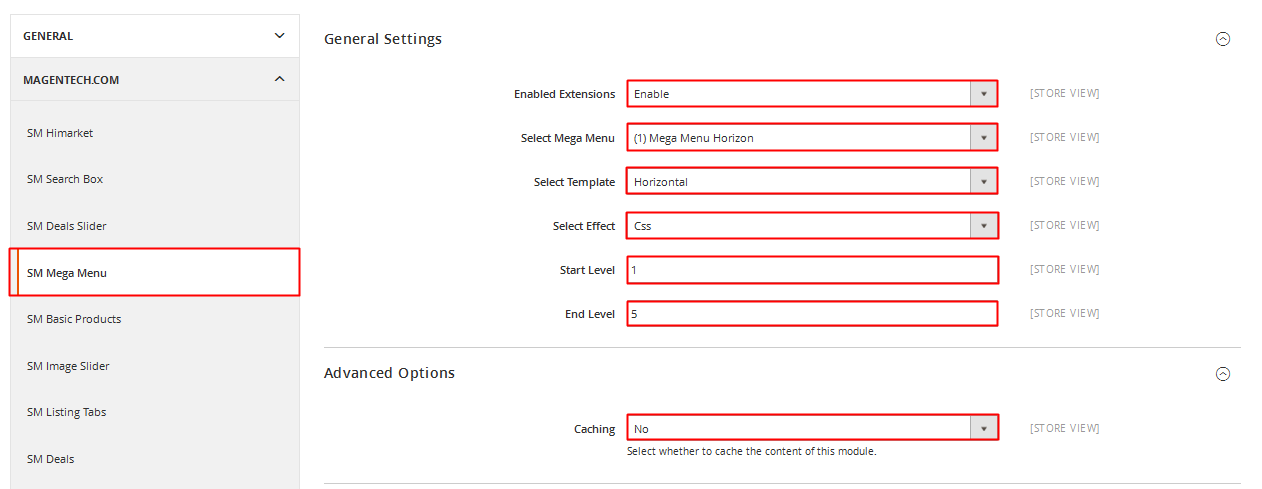
Task: Click the End Level input field
Action: (x=812, y=314)
